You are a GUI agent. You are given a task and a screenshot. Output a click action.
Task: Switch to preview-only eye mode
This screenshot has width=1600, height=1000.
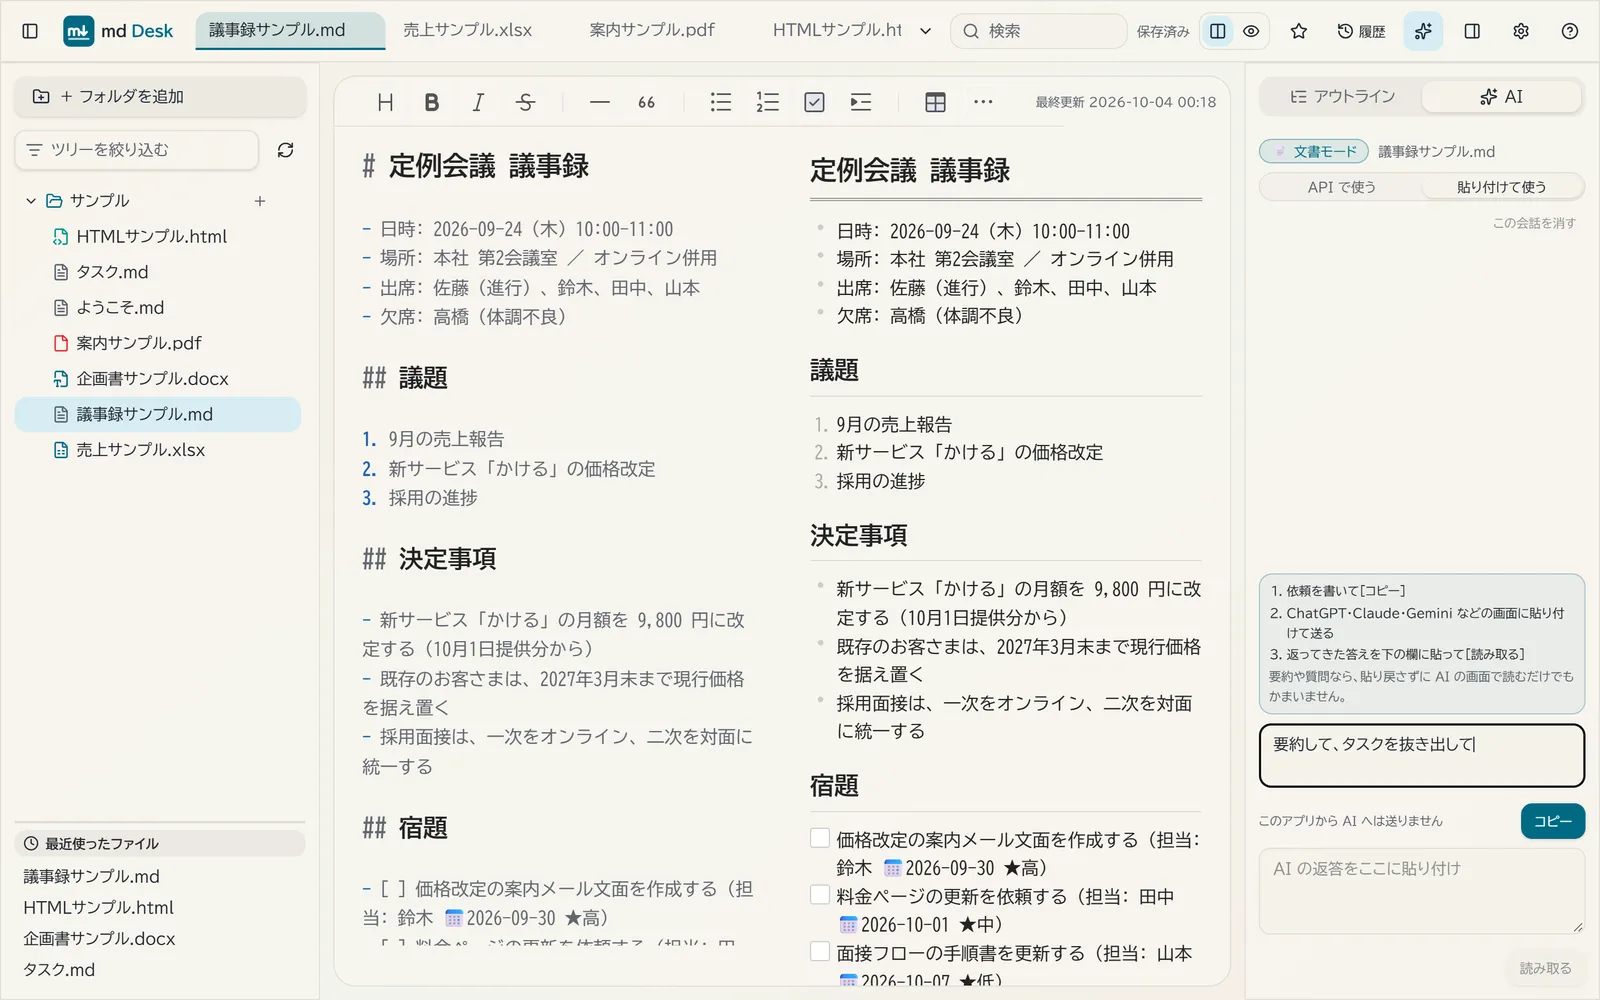[1251, 31]
